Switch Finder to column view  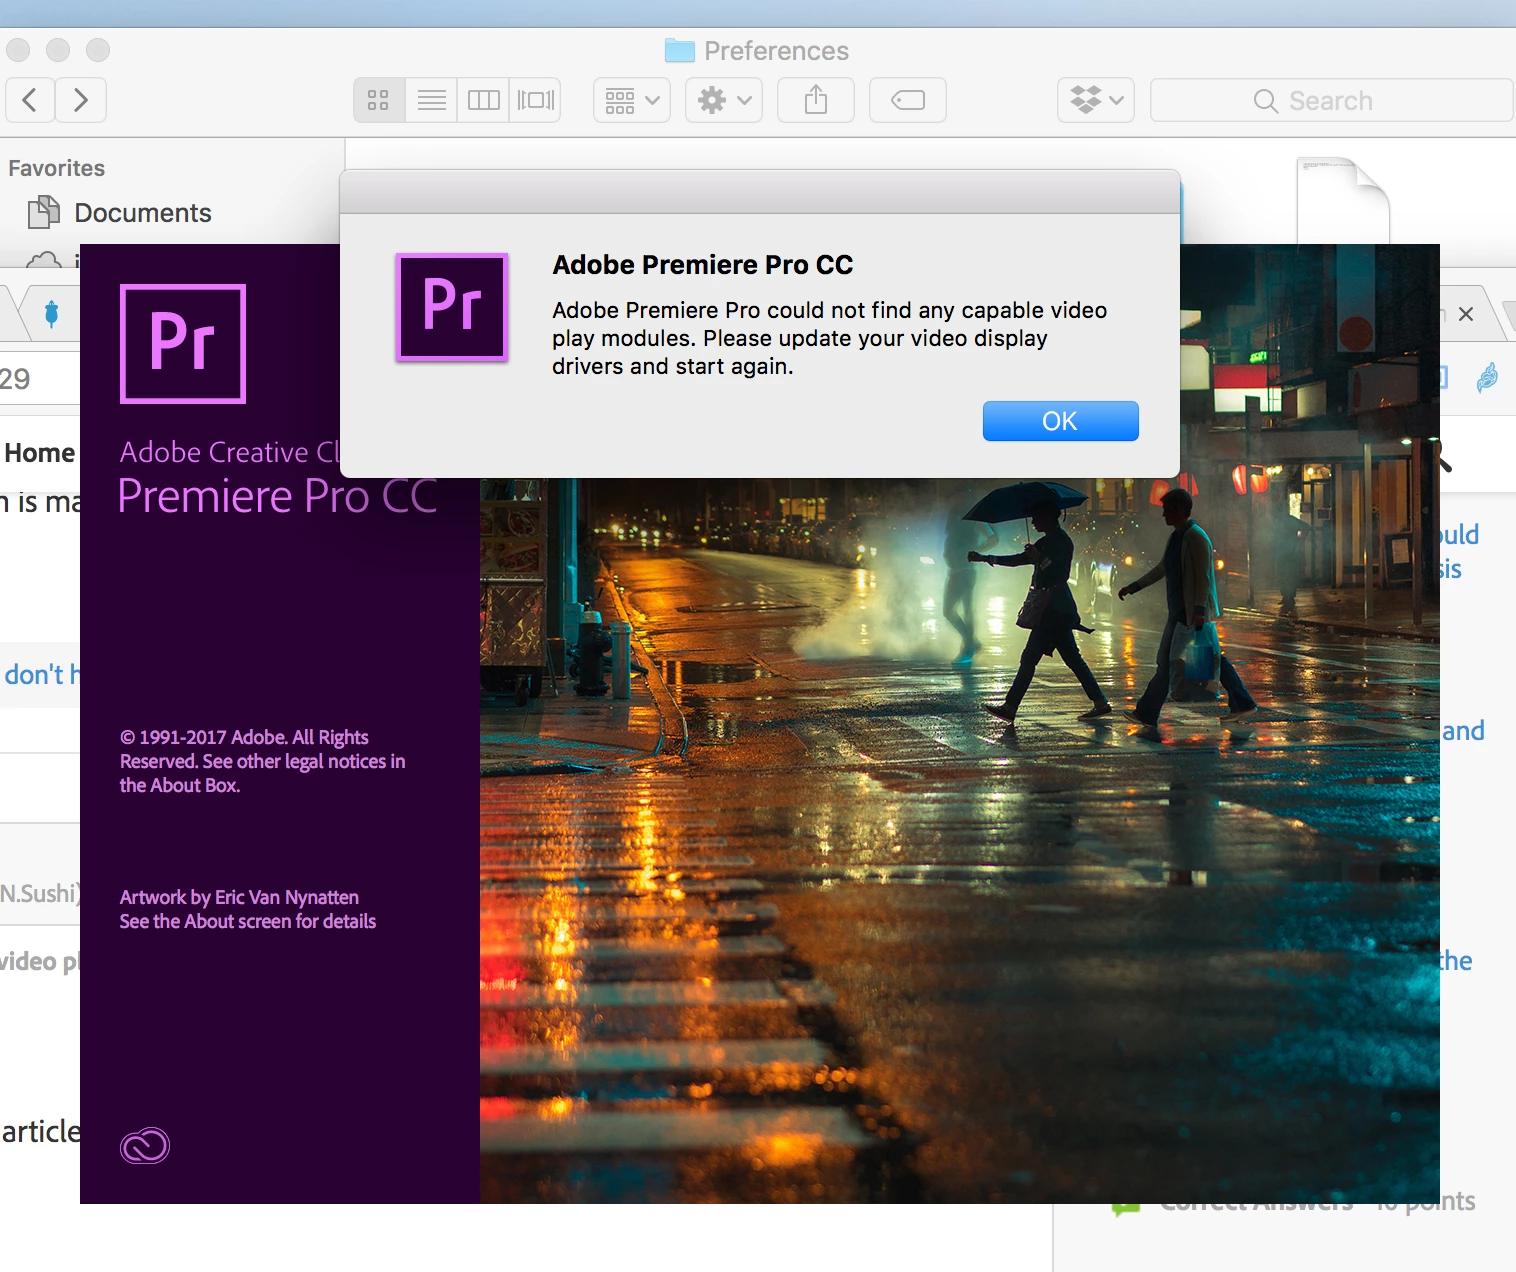point(483,100)
